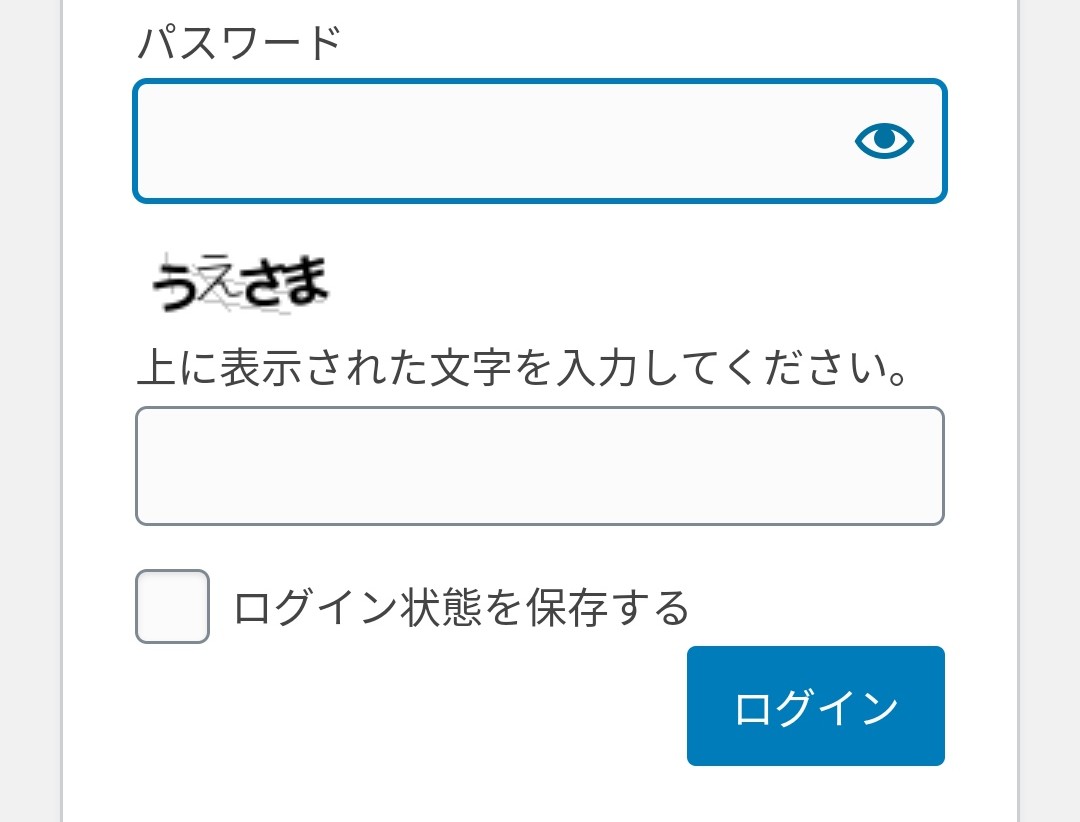This screenshot has width=1080, height=822.
Task: Click inside the パスワード input field
Action: click(x=539, y=141)
